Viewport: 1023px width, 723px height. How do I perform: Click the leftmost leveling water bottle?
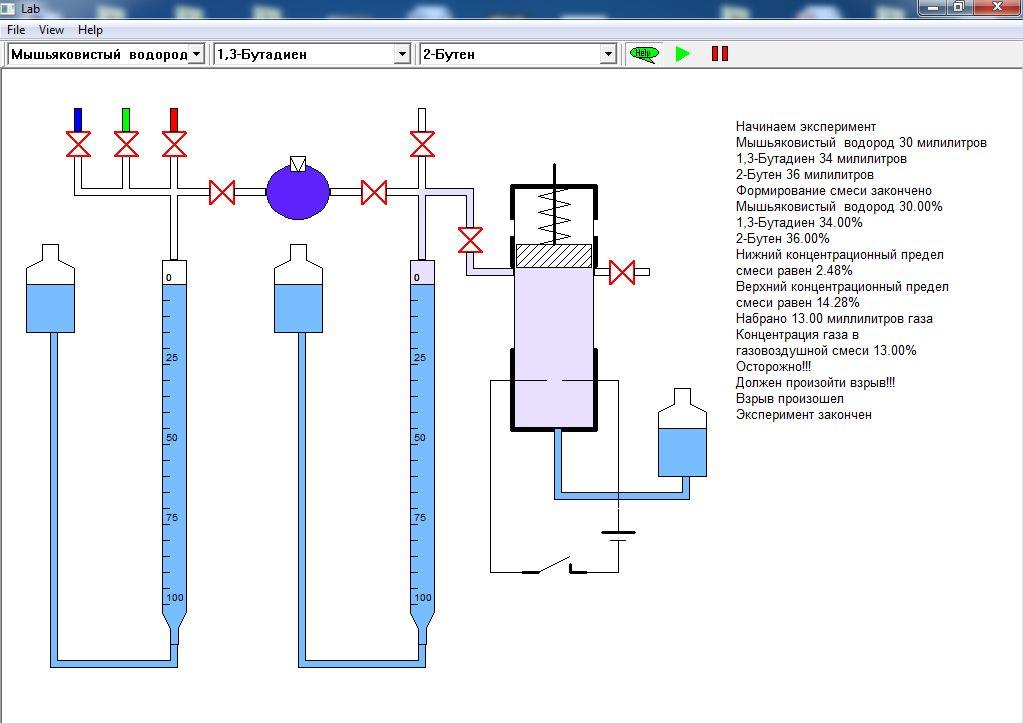click(50, 288)
